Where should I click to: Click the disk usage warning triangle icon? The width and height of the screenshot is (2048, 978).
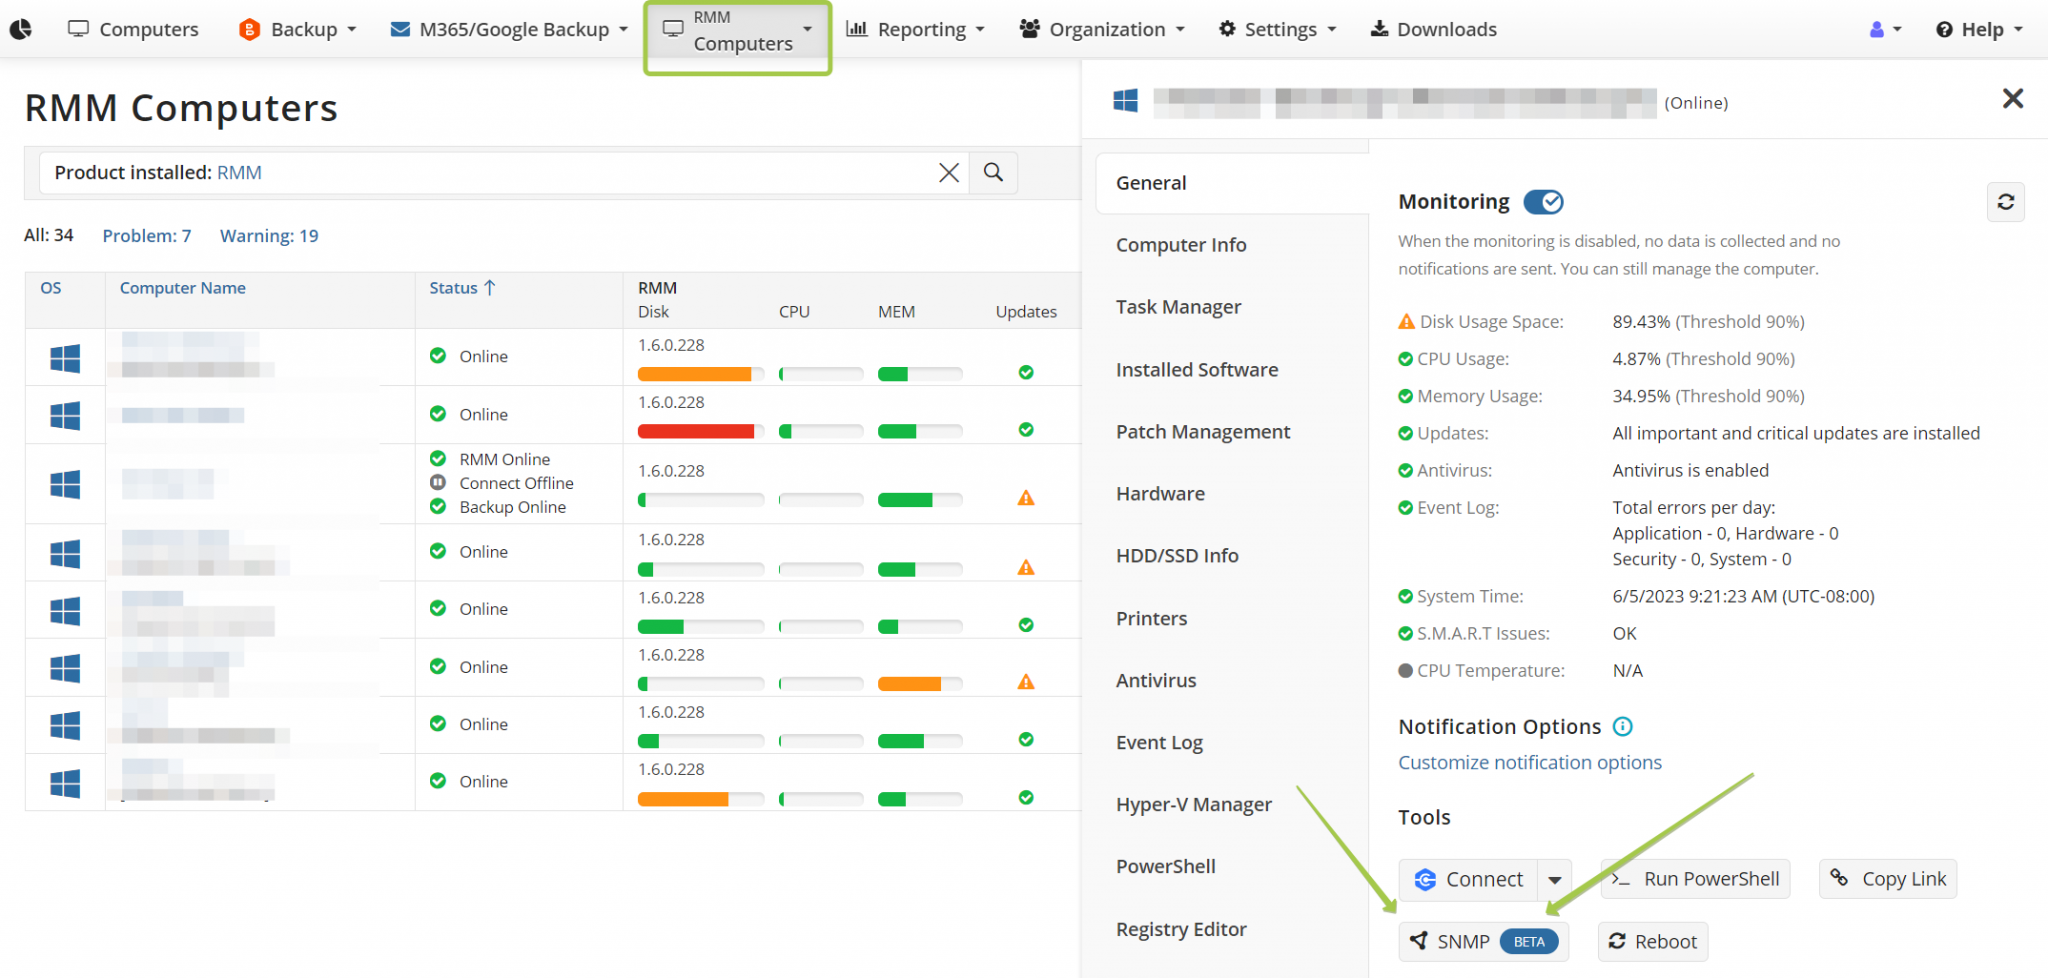click(x=1405, y=321)
